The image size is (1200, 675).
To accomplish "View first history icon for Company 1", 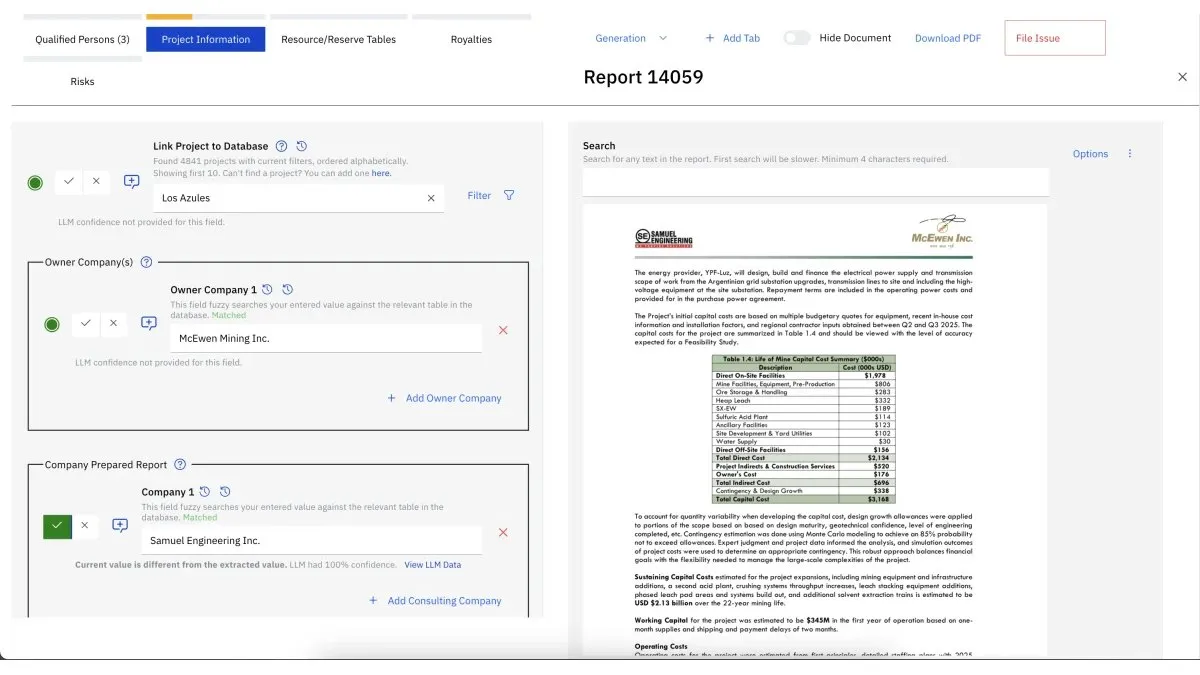I will click(205, 492).
